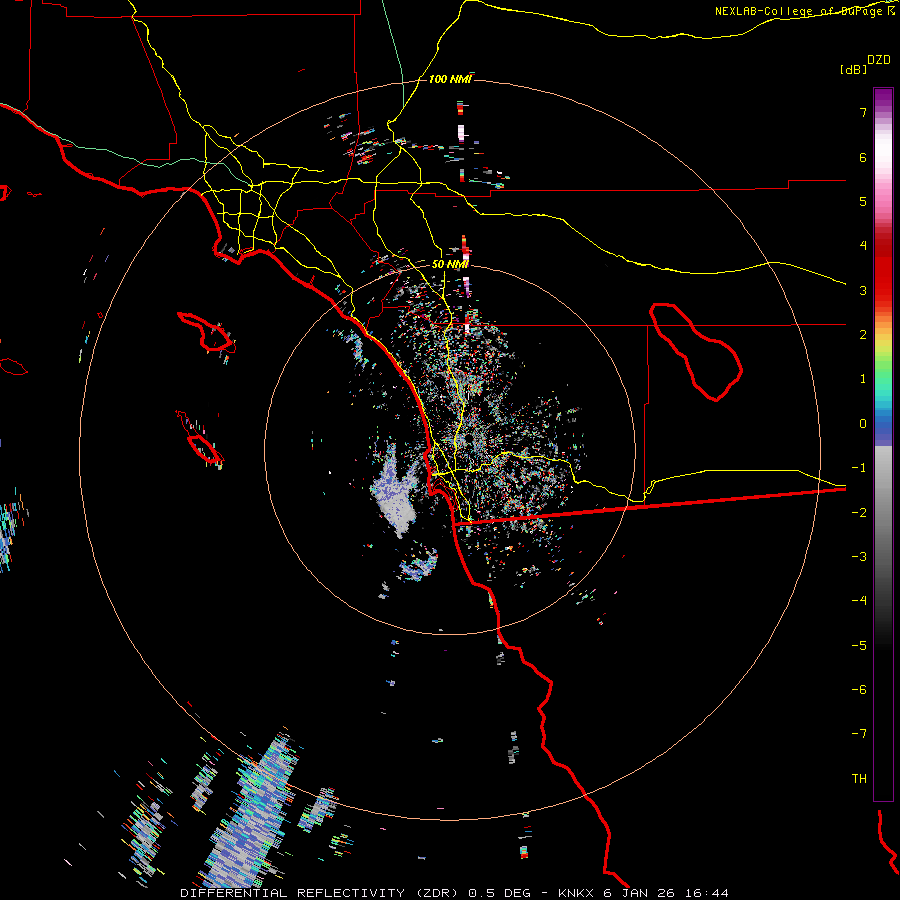Click the TH threshold label on the scale
Viewport: 900px width, 900px height.
pos(859,779)
